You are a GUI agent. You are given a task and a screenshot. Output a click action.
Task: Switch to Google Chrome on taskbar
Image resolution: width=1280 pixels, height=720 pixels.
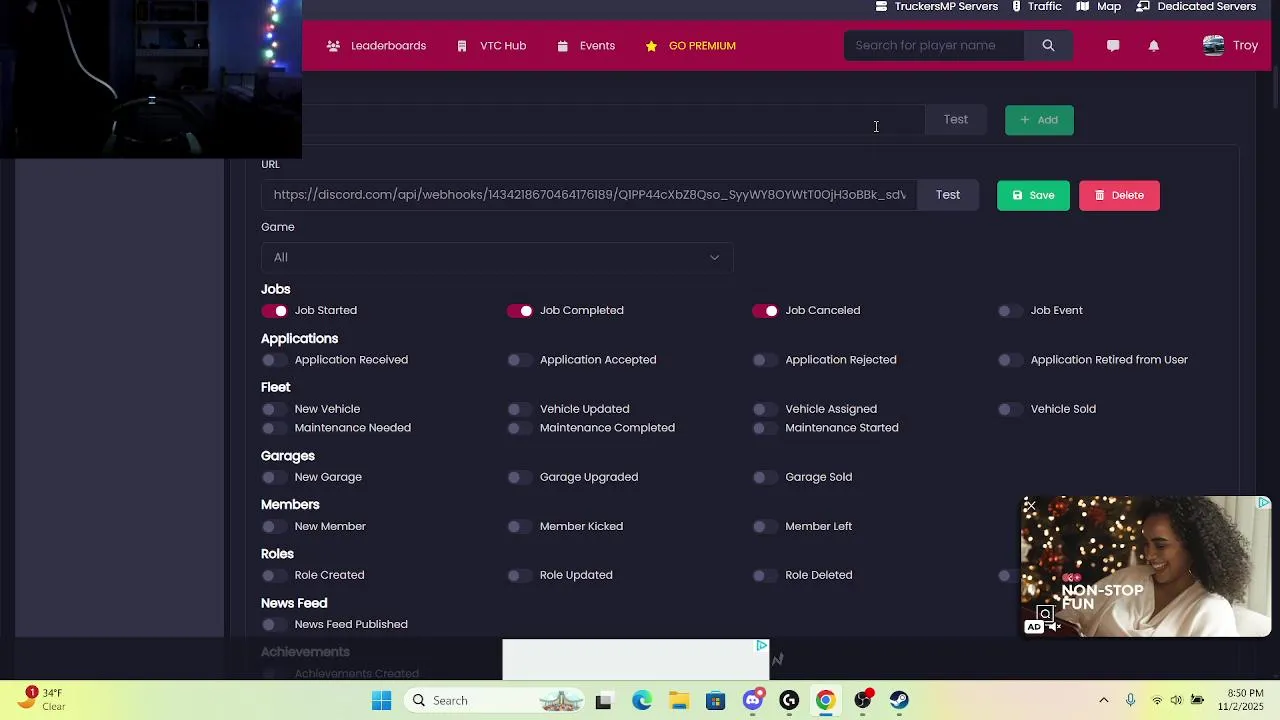(x=826, y=701)
